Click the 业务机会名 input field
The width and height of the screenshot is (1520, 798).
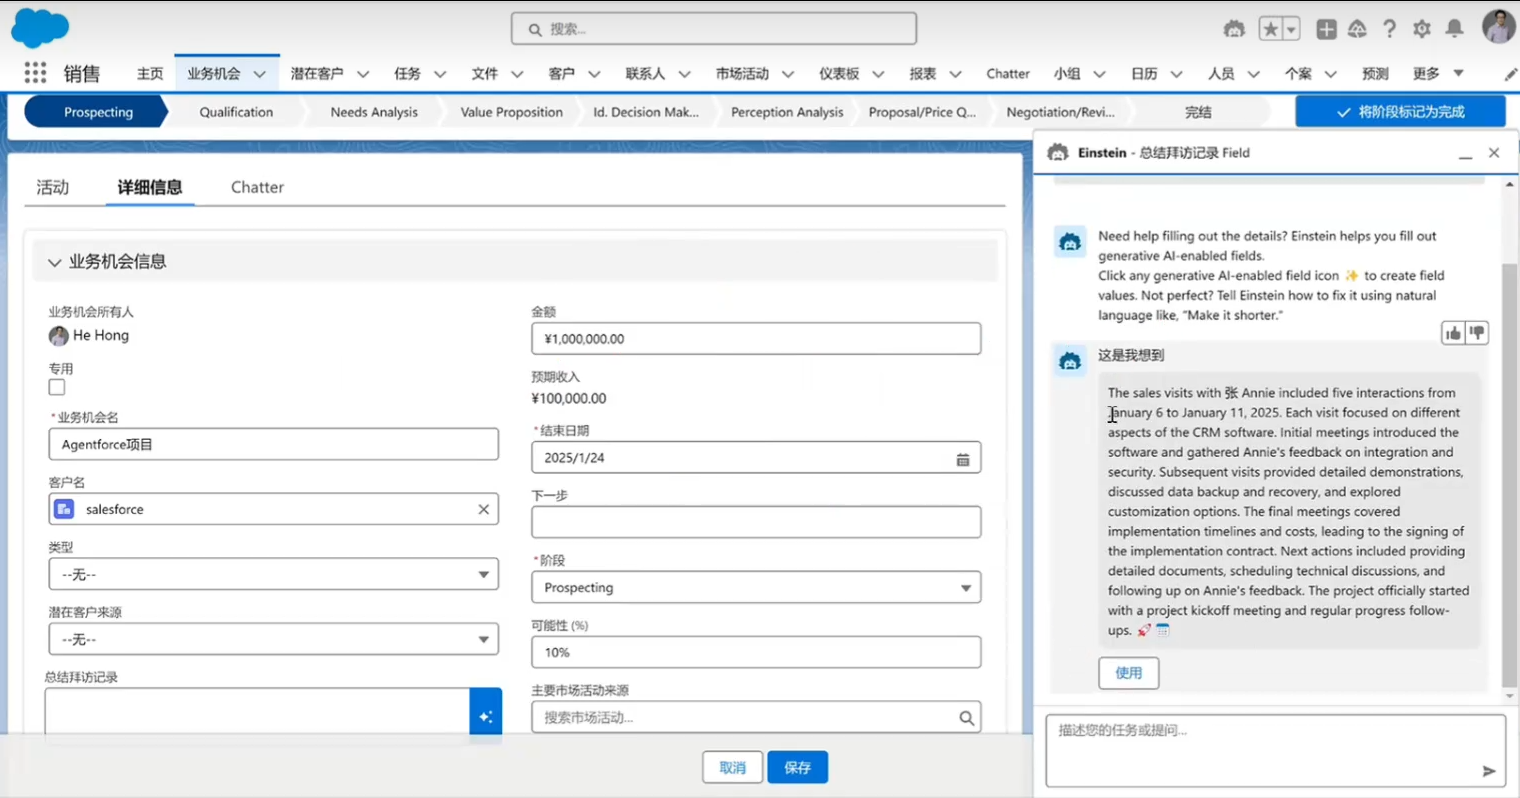coord(274,444)
